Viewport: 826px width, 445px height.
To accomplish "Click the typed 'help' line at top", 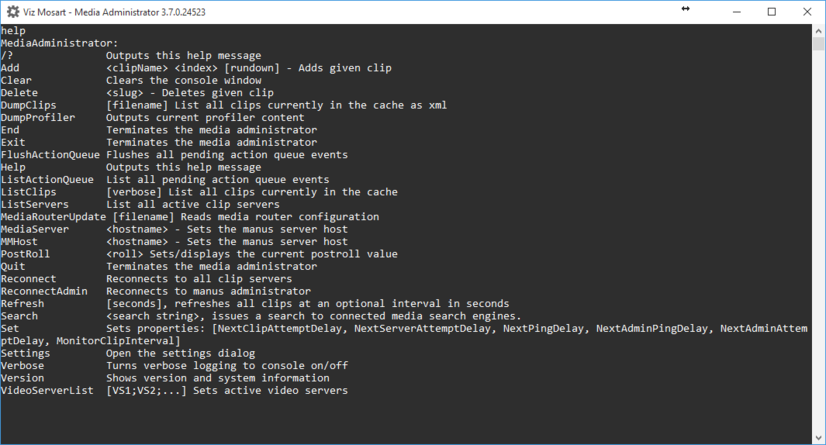I will point(13,31).
